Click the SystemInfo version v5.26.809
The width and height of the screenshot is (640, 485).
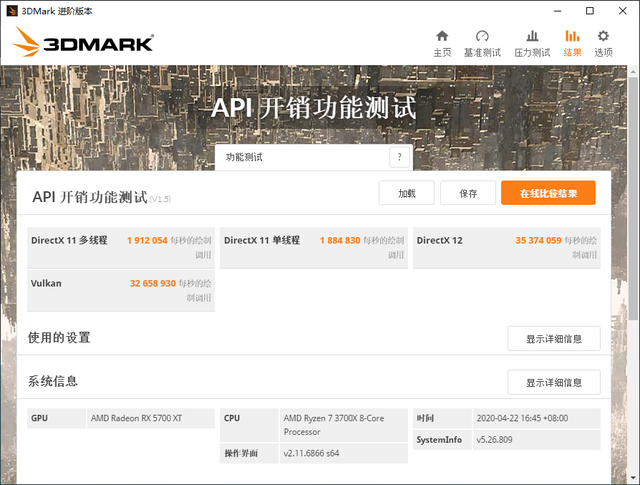(x=494, y=440)
